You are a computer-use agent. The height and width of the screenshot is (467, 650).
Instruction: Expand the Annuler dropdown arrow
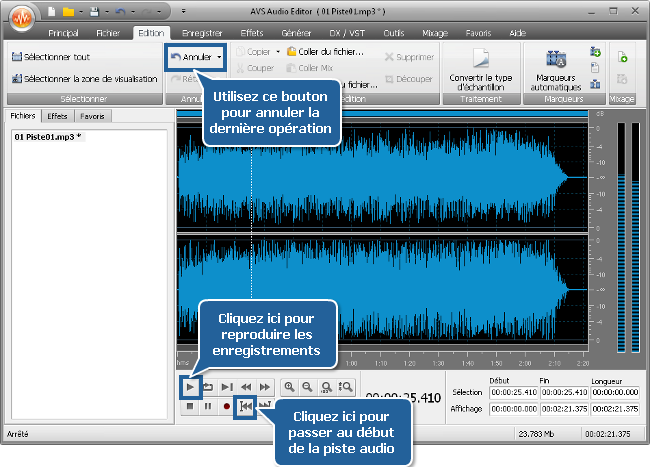[x=219, y=57]
